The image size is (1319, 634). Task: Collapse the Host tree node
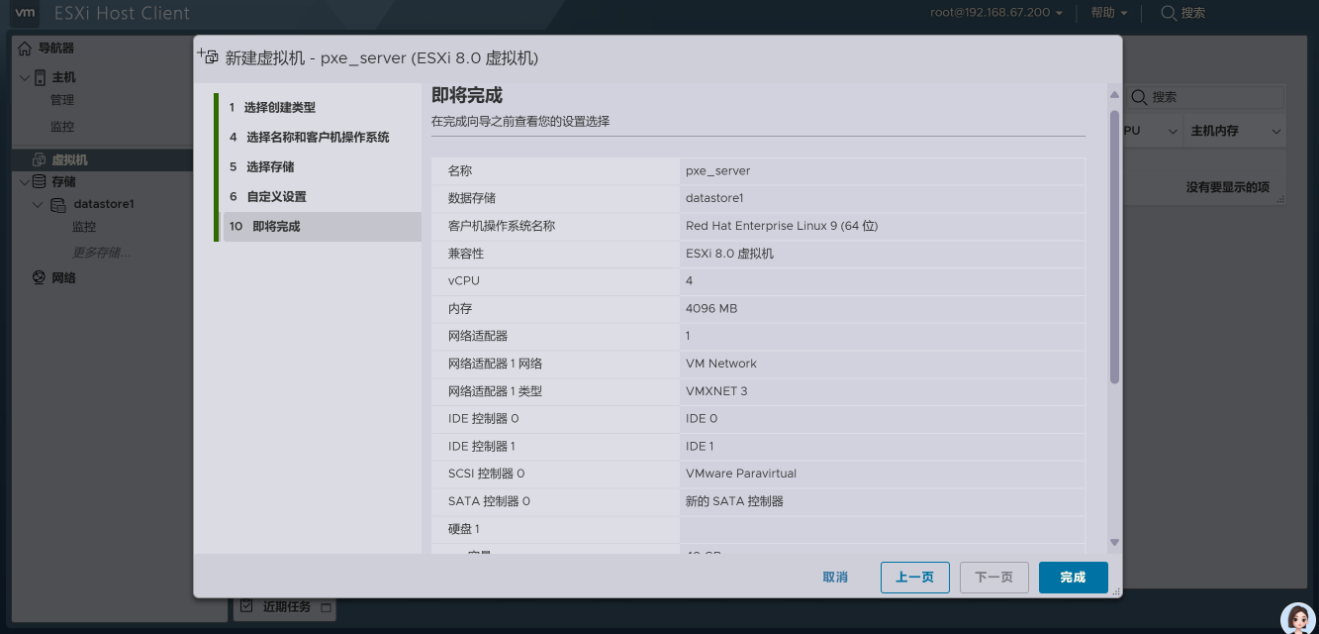point(25,77)
